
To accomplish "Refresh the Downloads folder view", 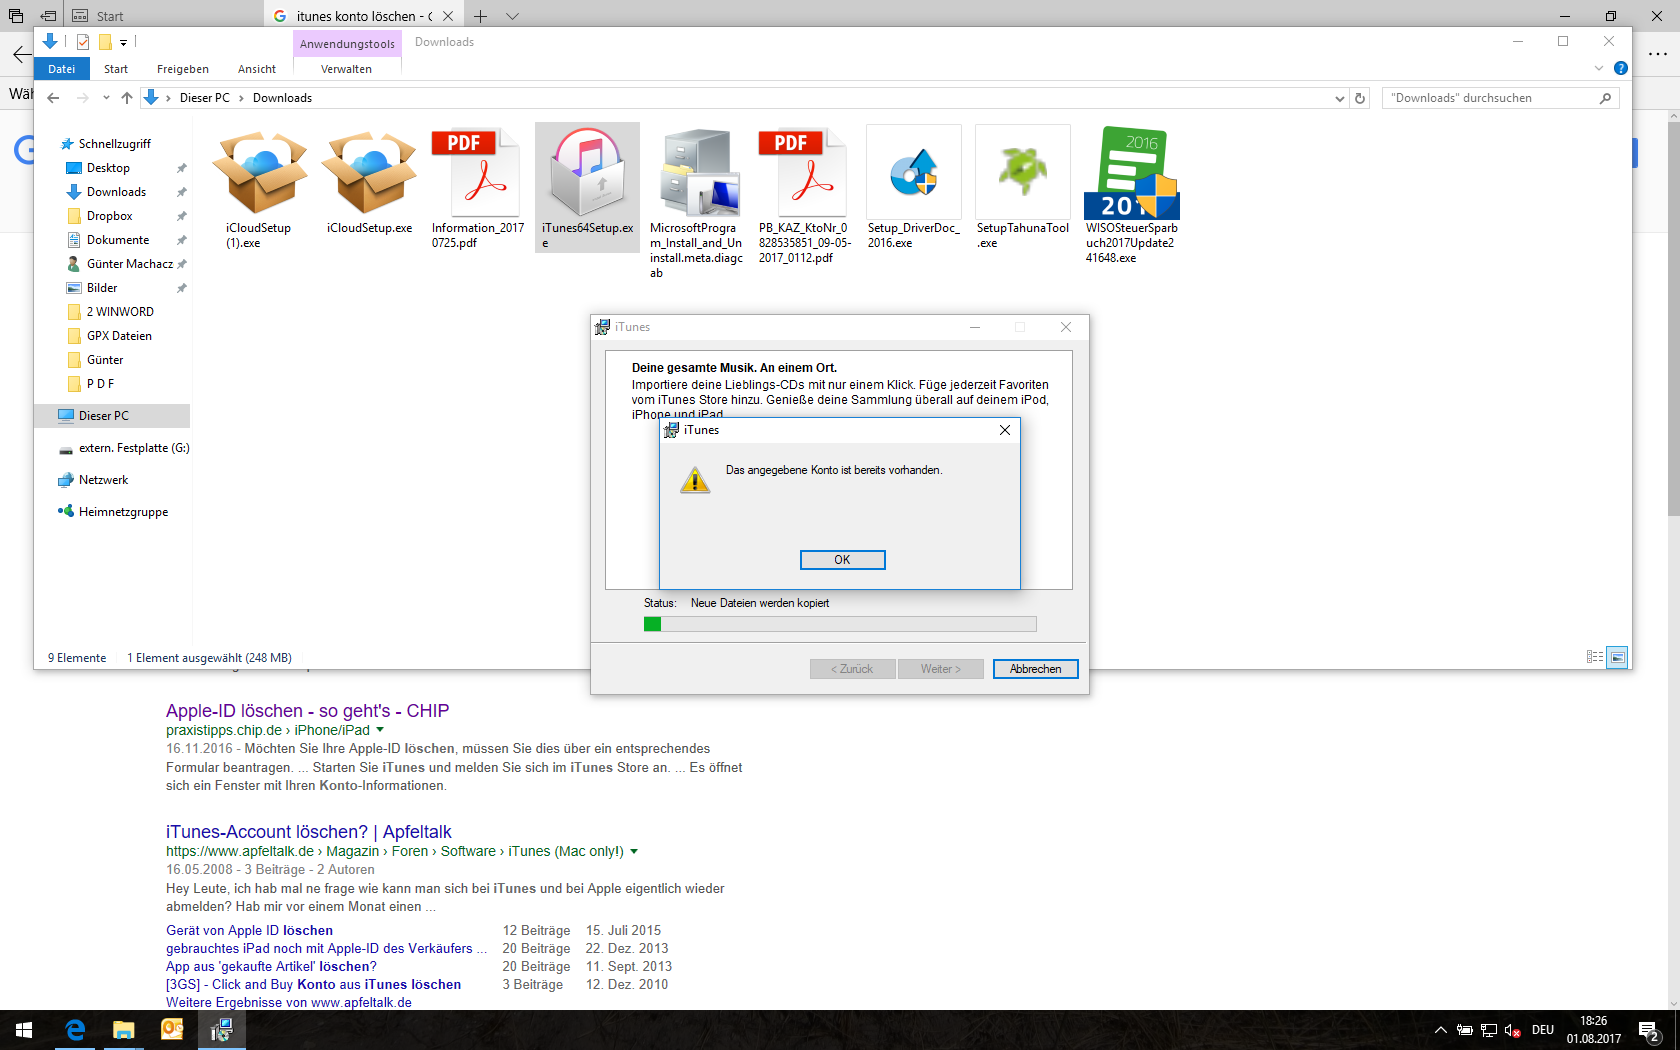I will click(1360, 98).
